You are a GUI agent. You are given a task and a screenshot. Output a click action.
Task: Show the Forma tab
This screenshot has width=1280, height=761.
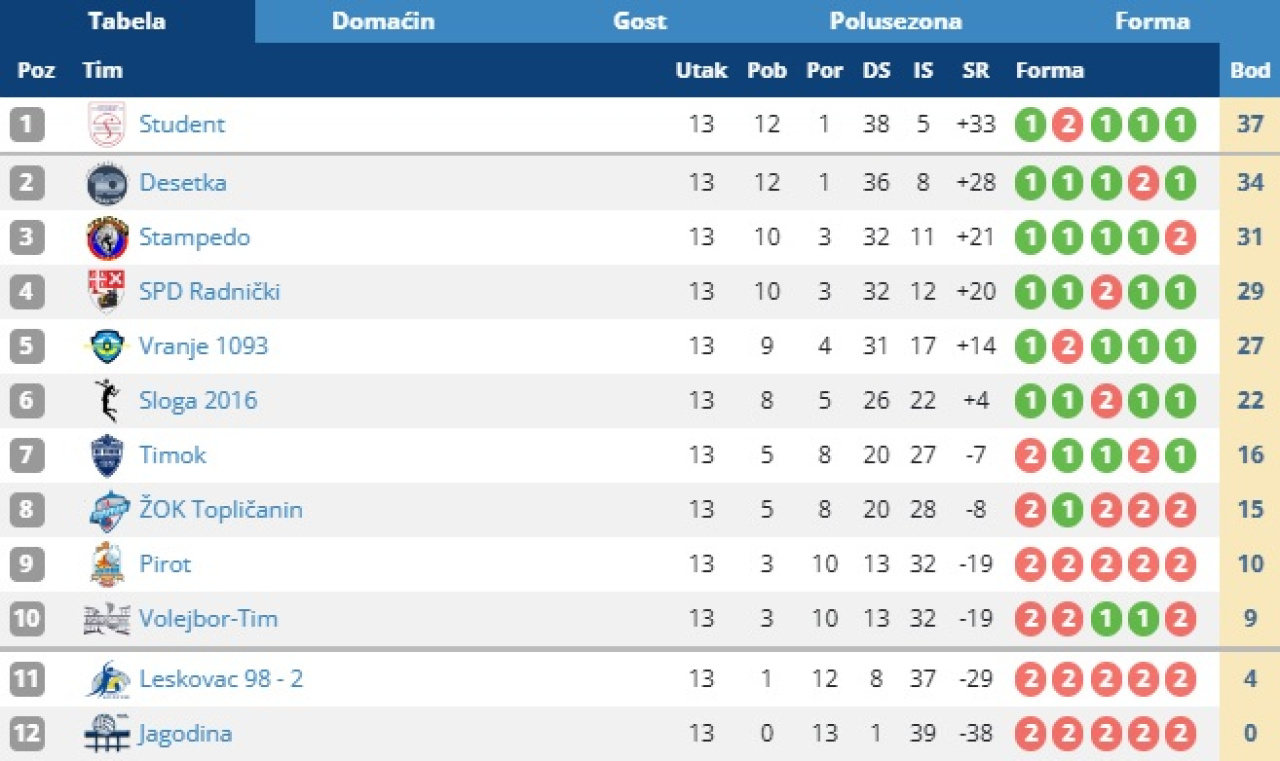coord(1152,21)
